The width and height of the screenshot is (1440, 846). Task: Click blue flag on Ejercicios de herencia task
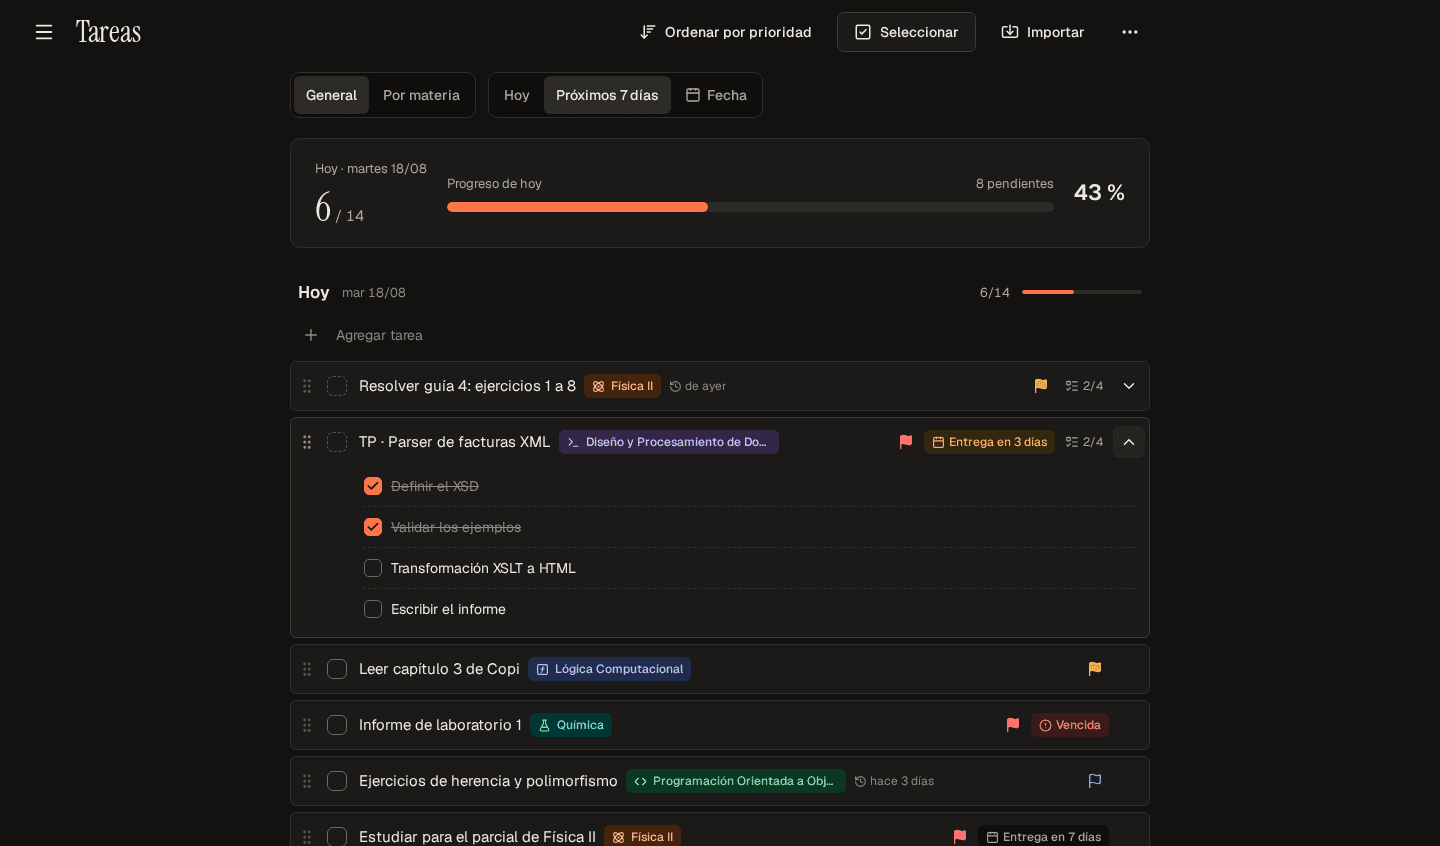coord(1095,781)
